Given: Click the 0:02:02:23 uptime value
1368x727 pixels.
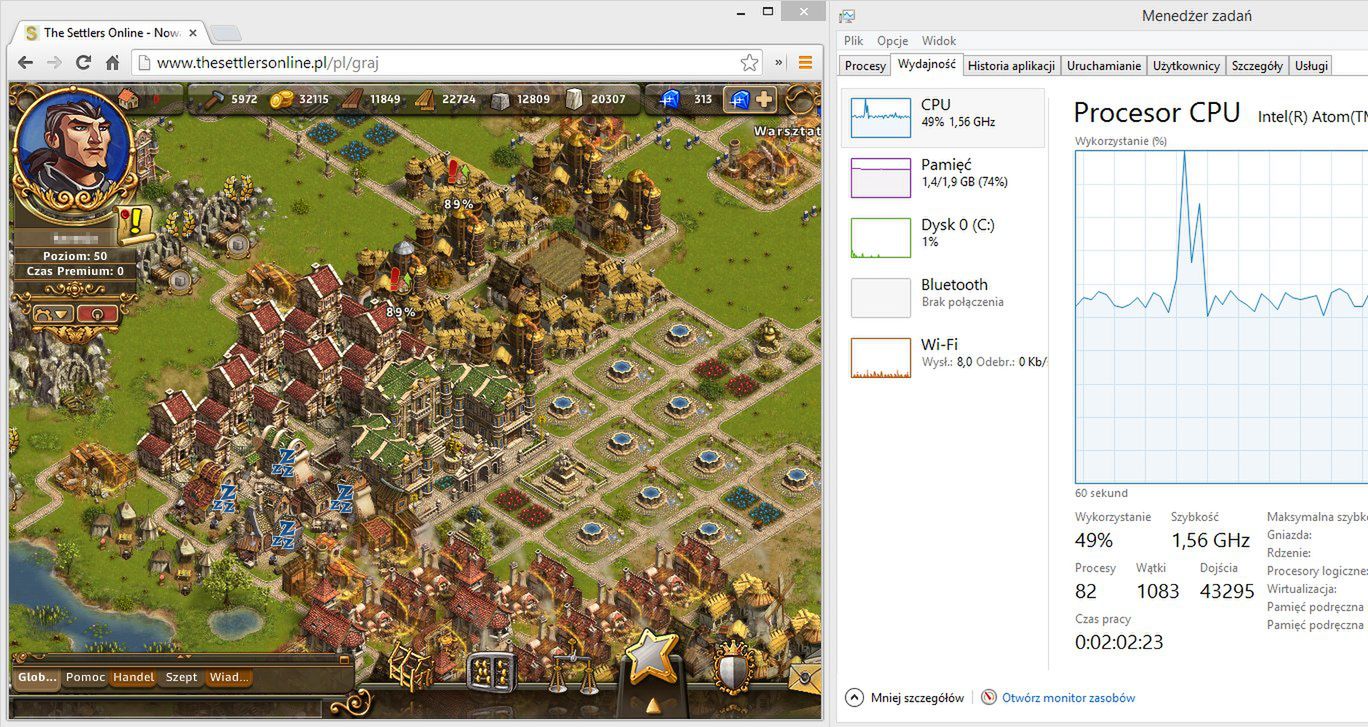Looking at the screenshot, I should point(1119,642).
